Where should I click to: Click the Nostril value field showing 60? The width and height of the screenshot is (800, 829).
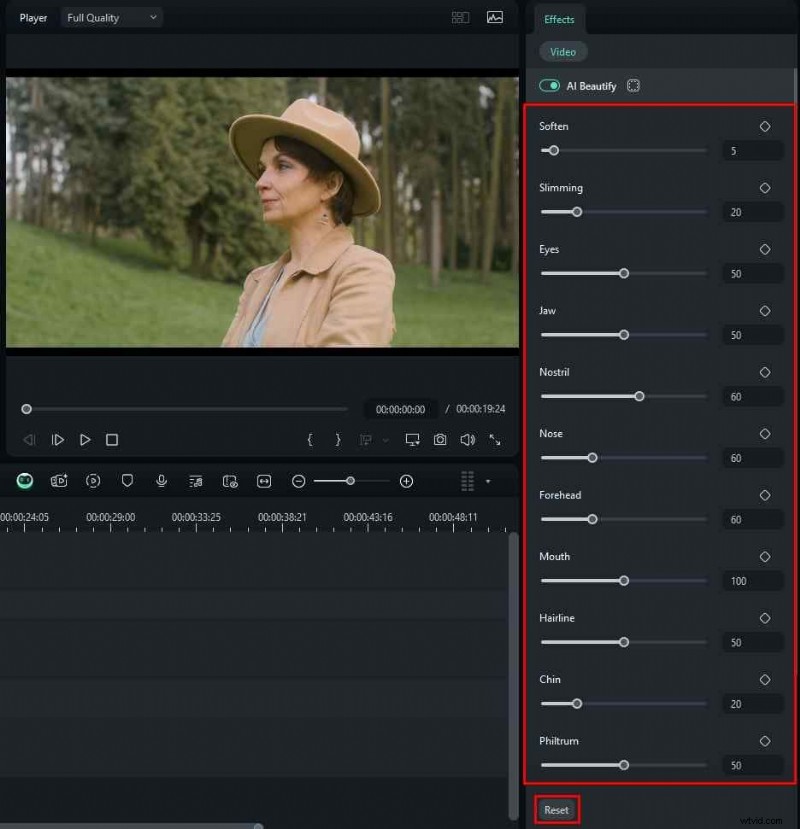751,396
